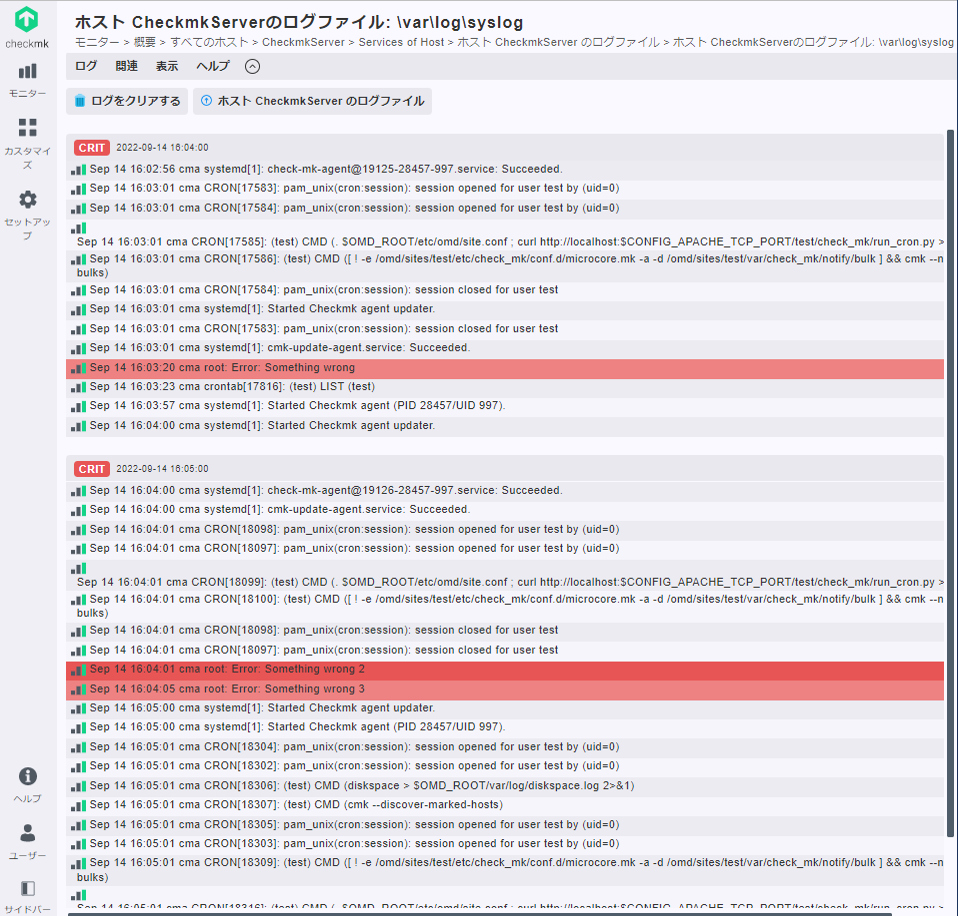Go to すべてのホスト breadcrumb link
Screen dimensions: 958x916
click(x=209, y=42)
